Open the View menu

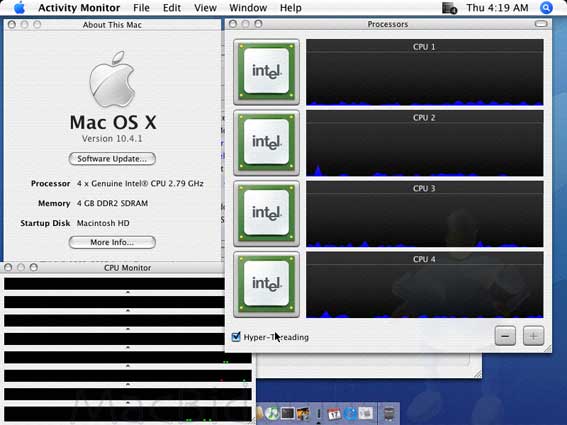coord(205,8)
